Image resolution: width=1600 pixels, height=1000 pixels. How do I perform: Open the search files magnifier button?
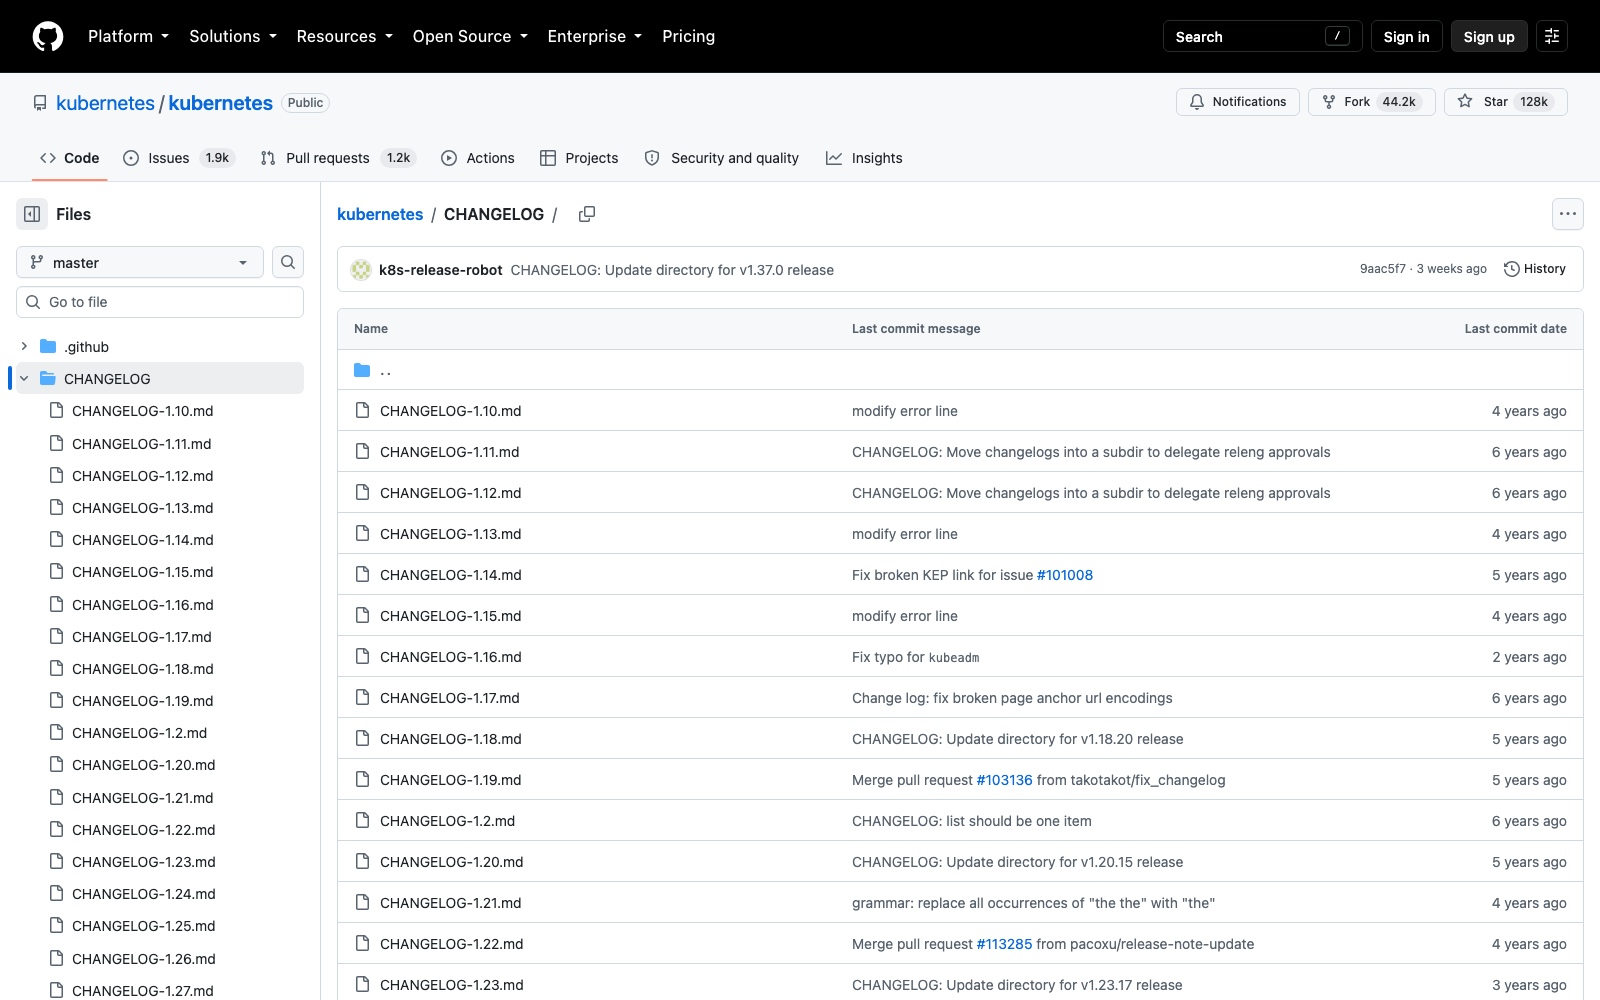288,262
